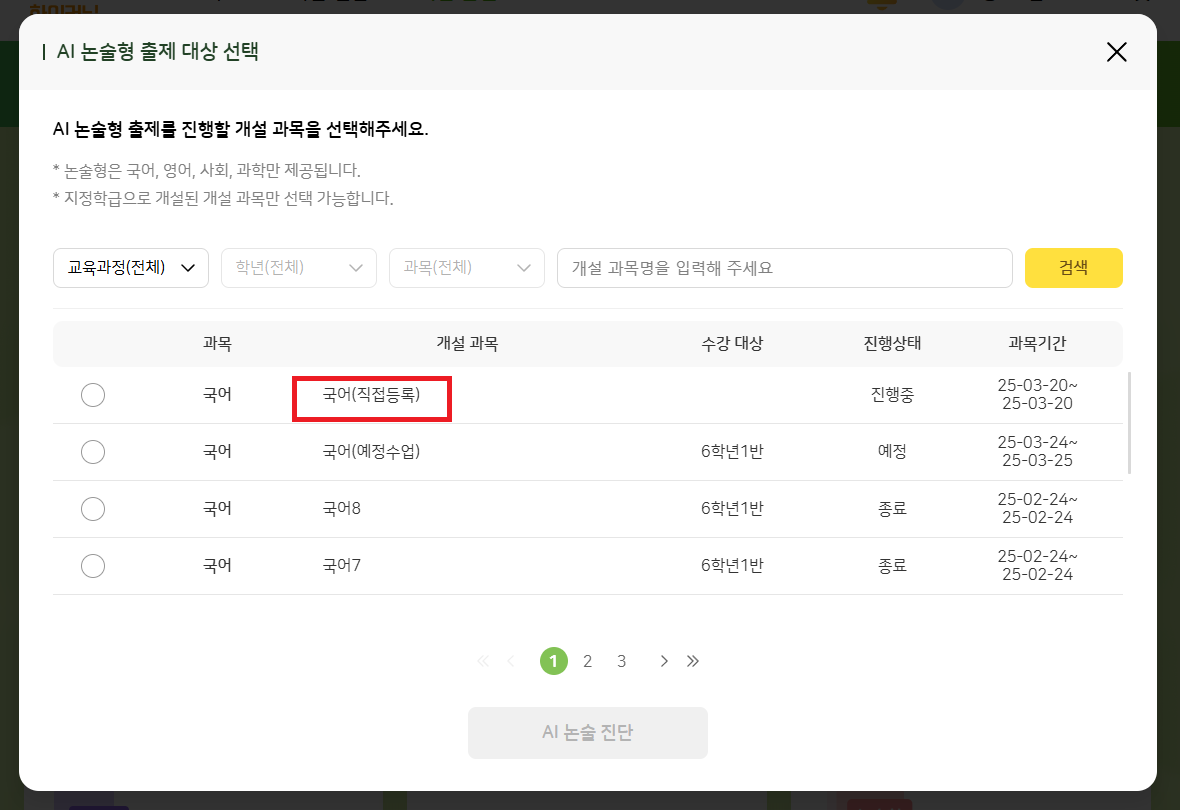Click the next page arrow icon

[x=663, y=661]
